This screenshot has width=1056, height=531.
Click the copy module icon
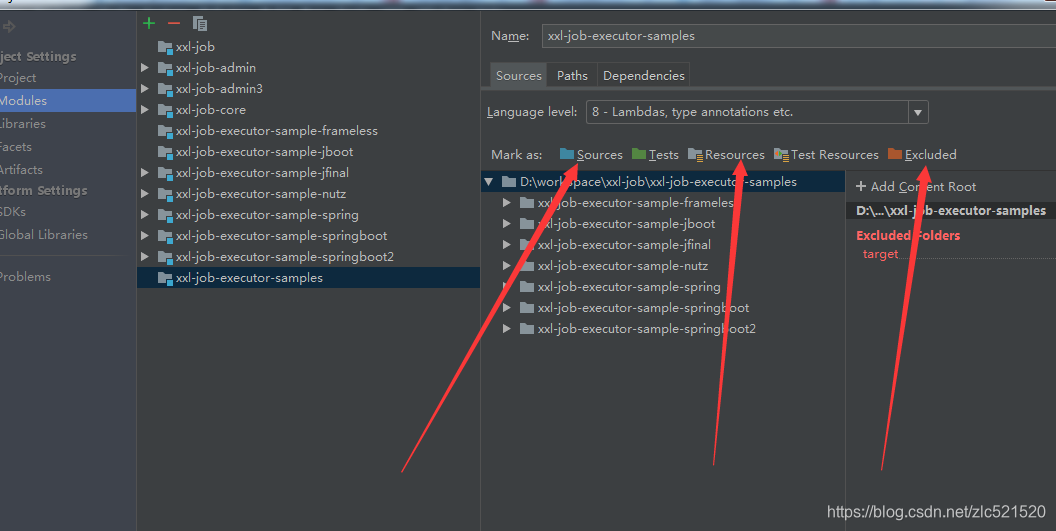click(199, 24)
